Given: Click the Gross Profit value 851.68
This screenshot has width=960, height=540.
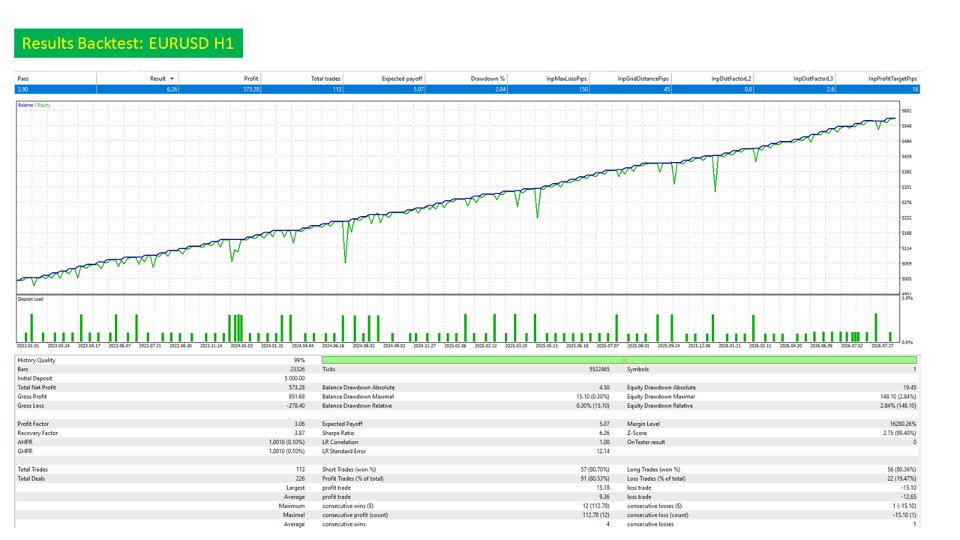Looking at the screenshot, I should [x=296, y=397].
